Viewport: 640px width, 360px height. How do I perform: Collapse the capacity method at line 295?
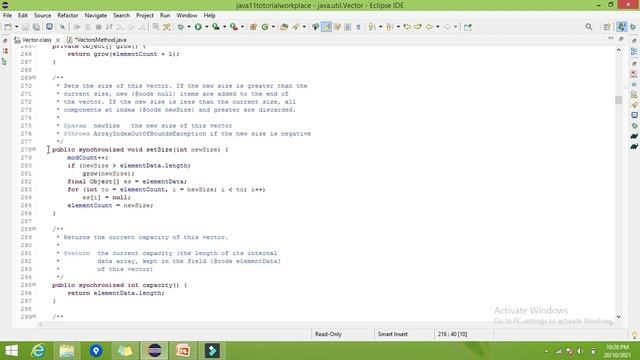[35, 285]
